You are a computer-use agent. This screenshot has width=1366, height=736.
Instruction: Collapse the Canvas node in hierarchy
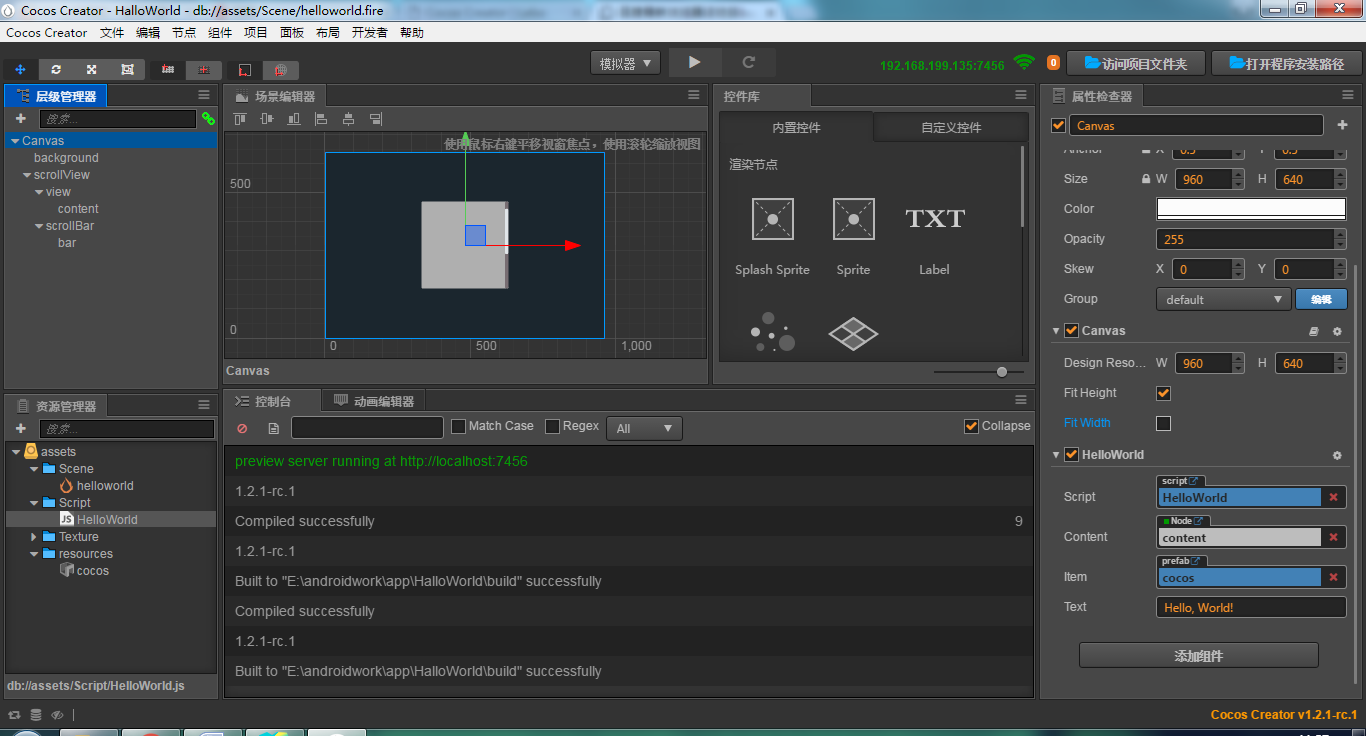[15, 141]
